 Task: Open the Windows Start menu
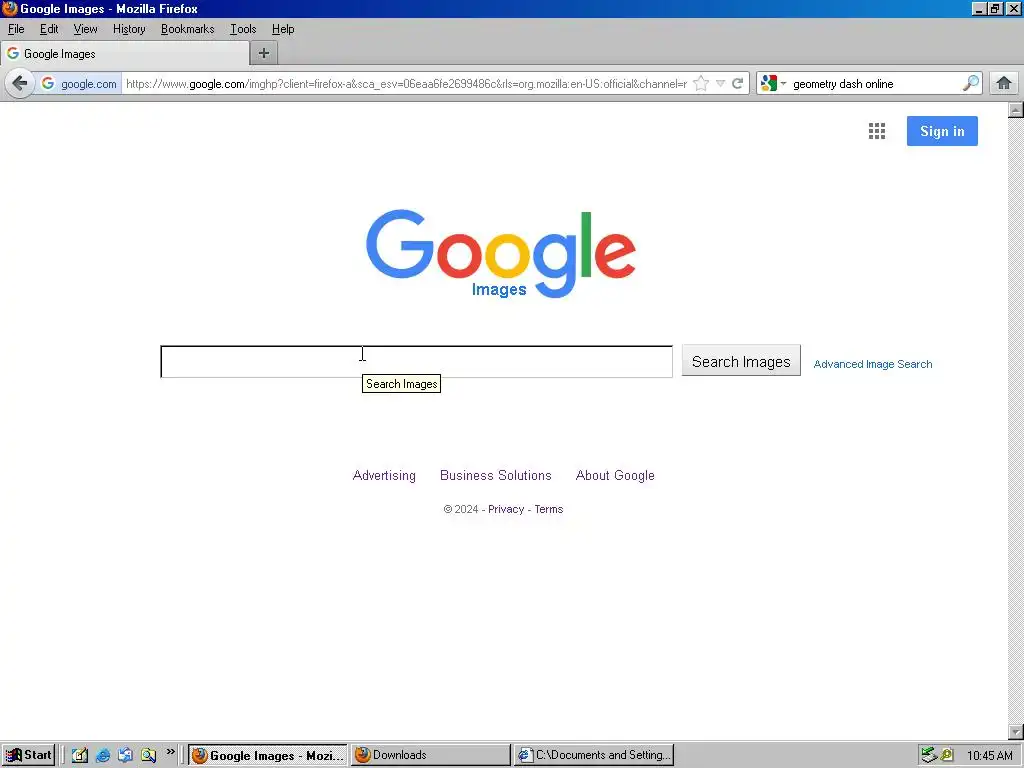pos(29,755)
